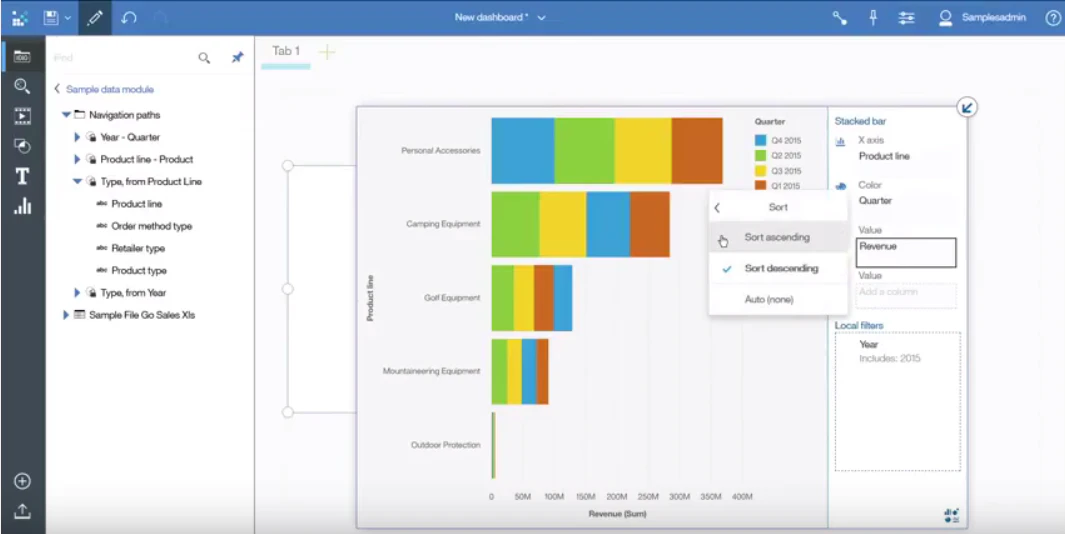Viewport: 1065px width, 534px height.
Task: Go back from the Sort menu
Action: tap(717, 208)
